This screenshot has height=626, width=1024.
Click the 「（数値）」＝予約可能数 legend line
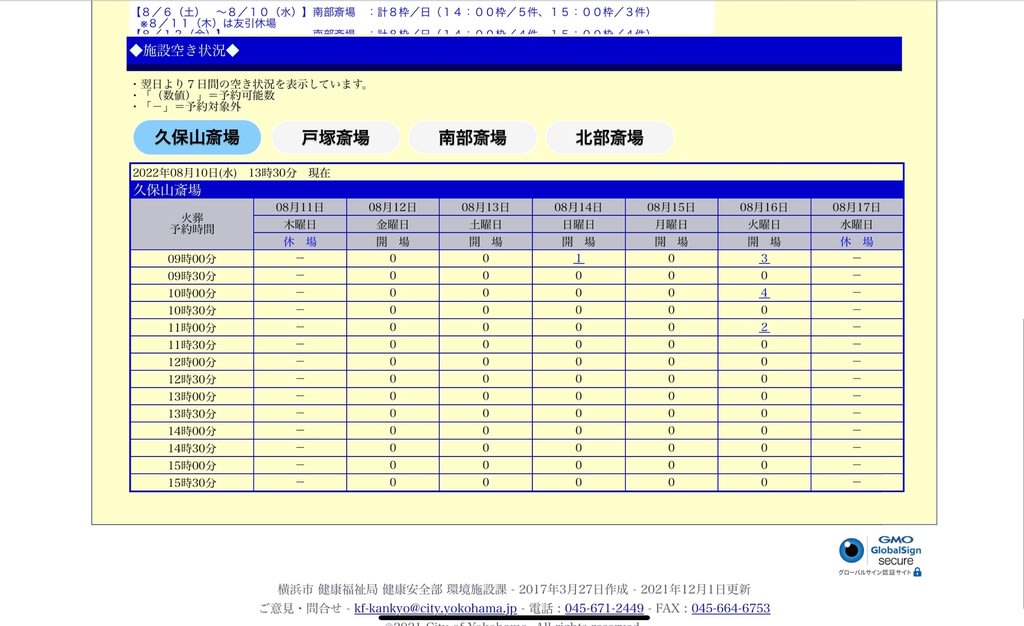(203, 95)
